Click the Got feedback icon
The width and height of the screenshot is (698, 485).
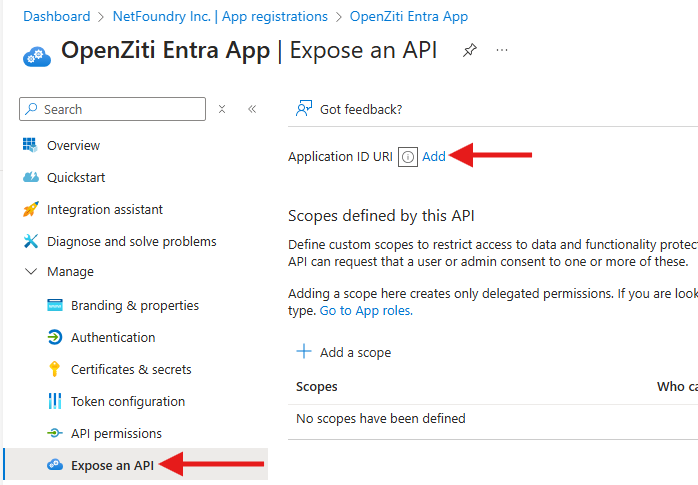[x=304, y=109]
